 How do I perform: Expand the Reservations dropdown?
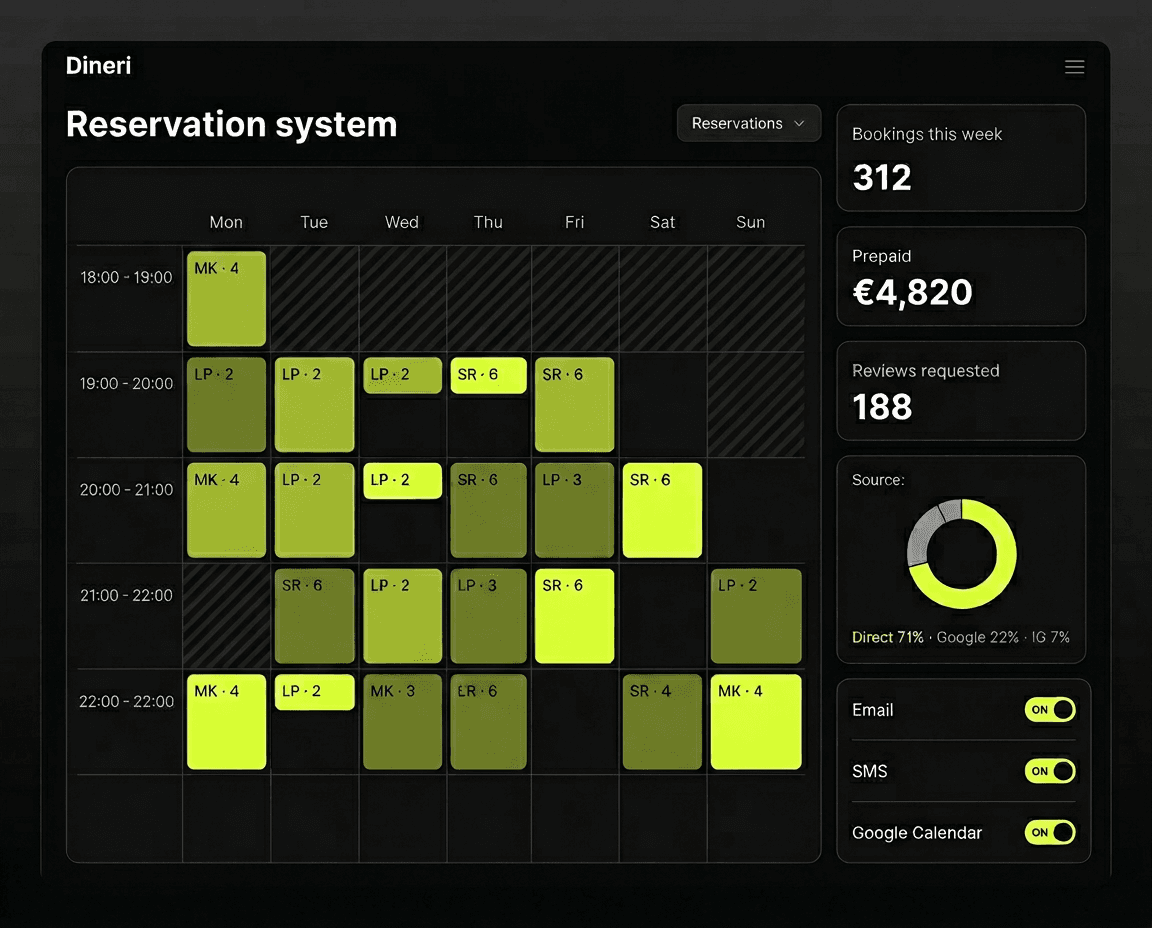748,123
